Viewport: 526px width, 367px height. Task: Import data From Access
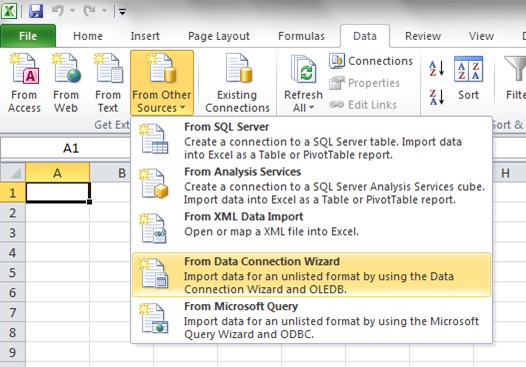[x=24, y=83]
